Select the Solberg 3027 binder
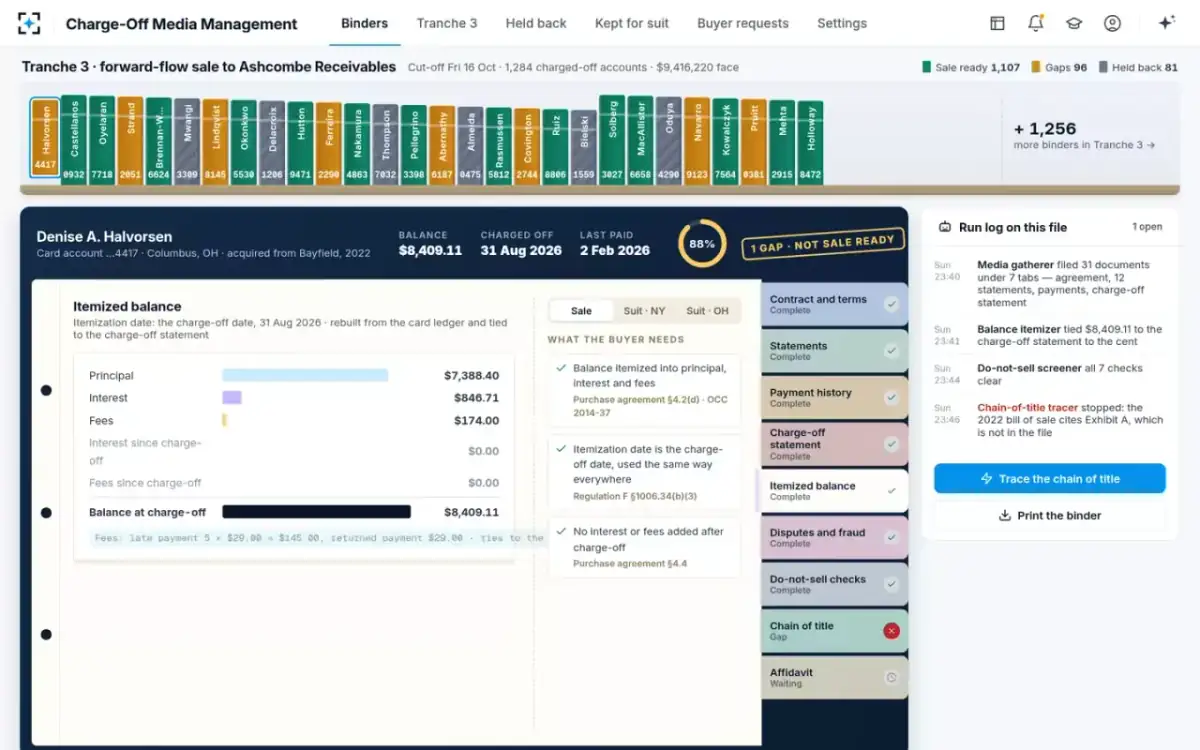 coord(612,139)
